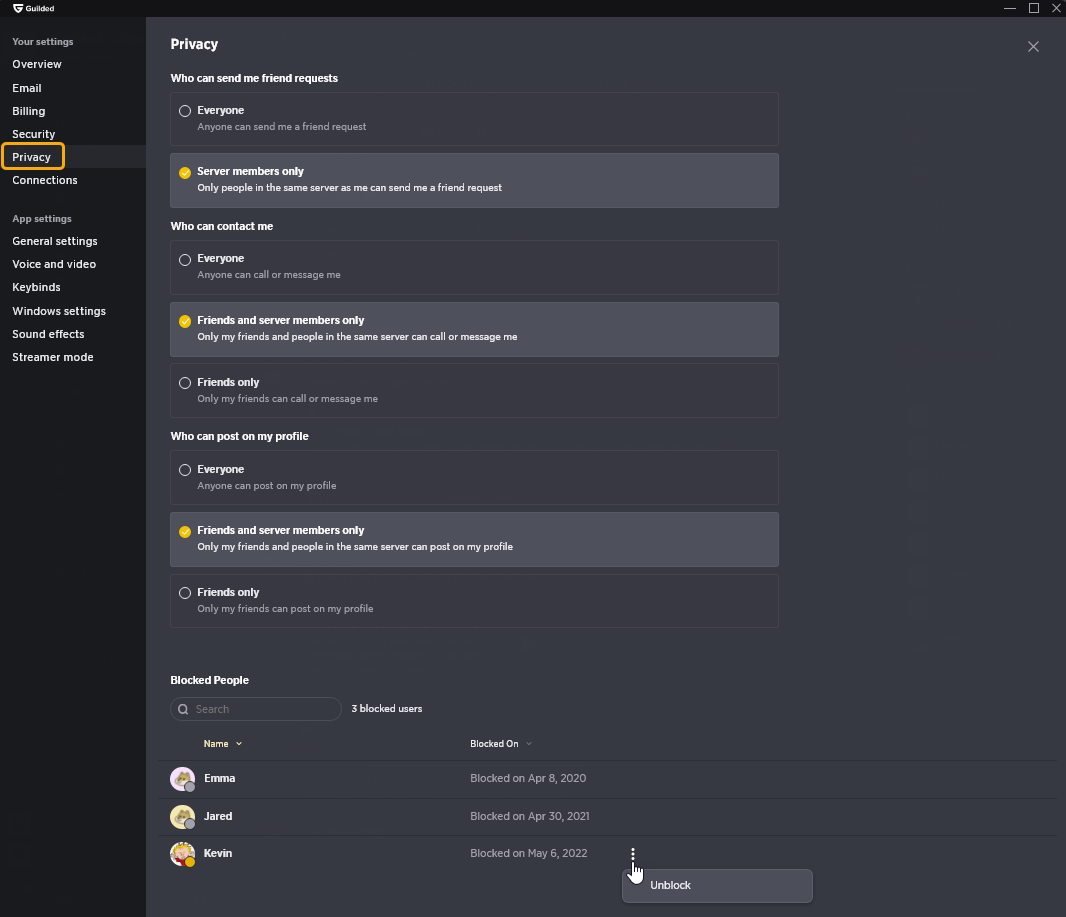The height and width of the screenshot is (917, 1066).
Task: Click Unblock in Kevin's popup menu
Action: 717,885
